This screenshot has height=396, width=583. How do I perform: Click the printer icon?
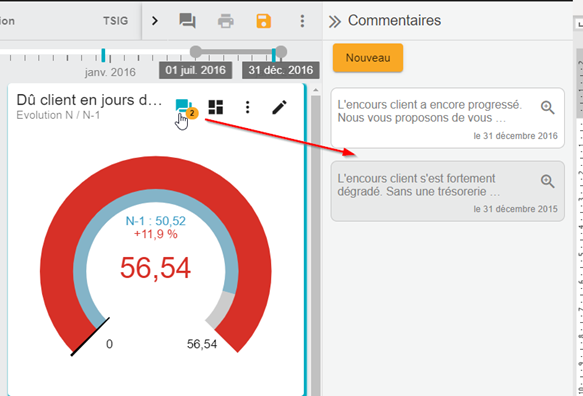[226, 21]
